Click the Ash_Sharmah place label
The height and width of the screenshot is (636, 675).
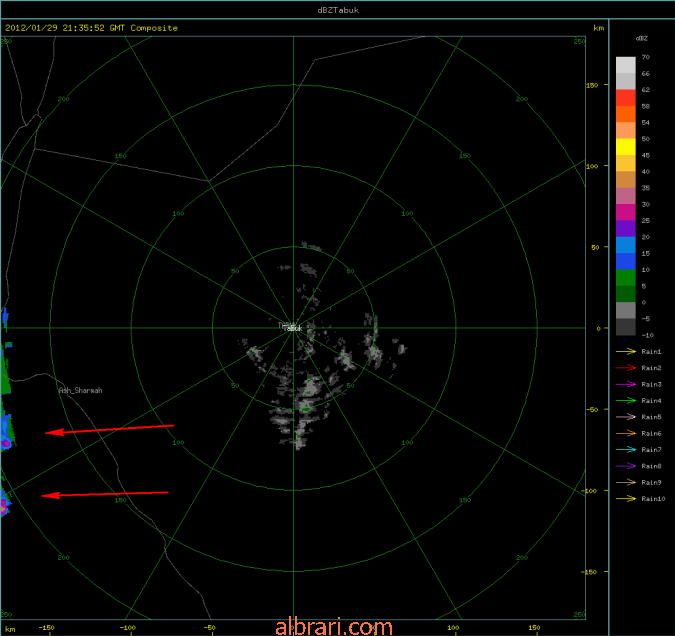pos(81,391)
